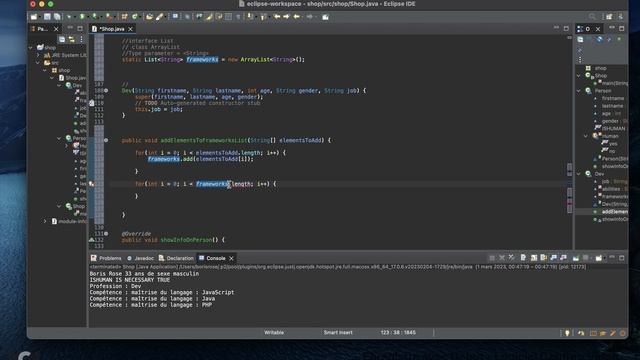
Task: Expand the module-info node in Package Explorer
Action: pos(45,221)
